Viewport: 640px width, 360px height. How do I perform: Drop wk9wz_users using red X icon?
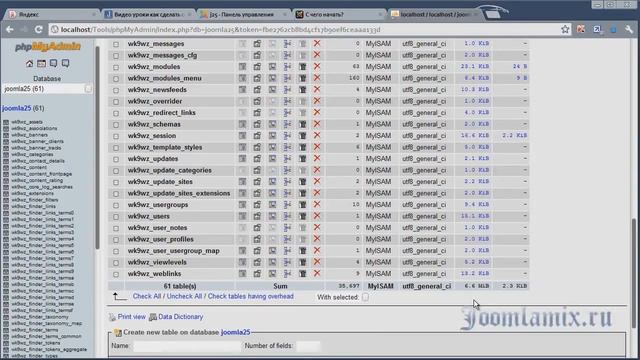(317, 216)
